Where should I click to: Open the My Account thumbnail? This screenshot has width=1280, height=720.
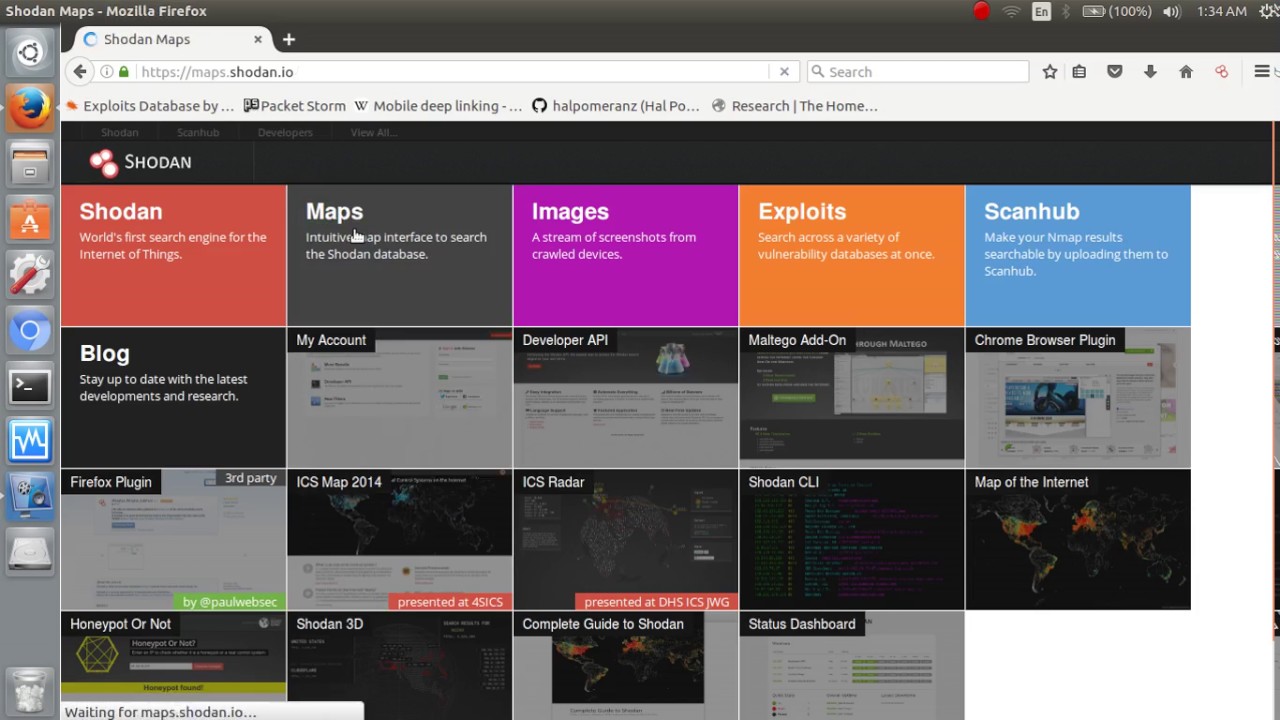coord(399,397)
